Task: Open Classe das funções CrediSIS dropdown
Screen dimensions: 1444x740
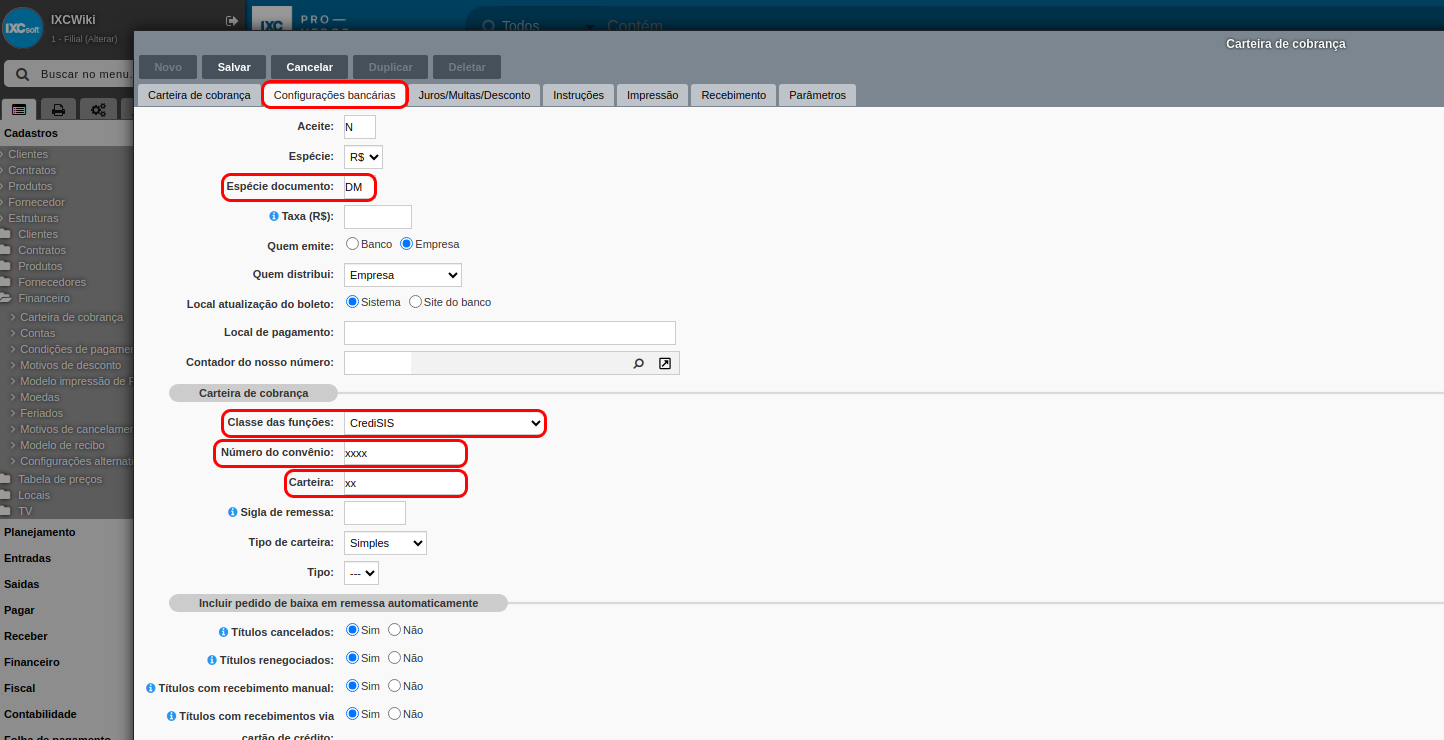Action: tap(444, 423)
